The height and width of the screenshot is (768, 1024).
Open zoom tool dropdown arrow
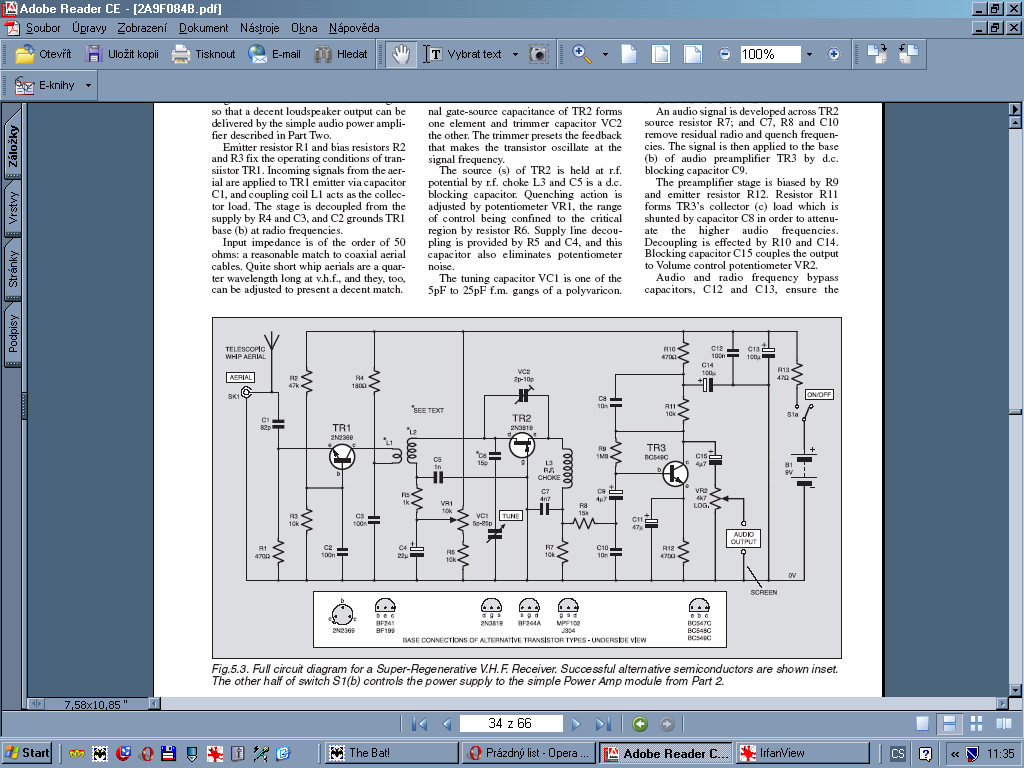pyautogui.click(x=605, y=54)
